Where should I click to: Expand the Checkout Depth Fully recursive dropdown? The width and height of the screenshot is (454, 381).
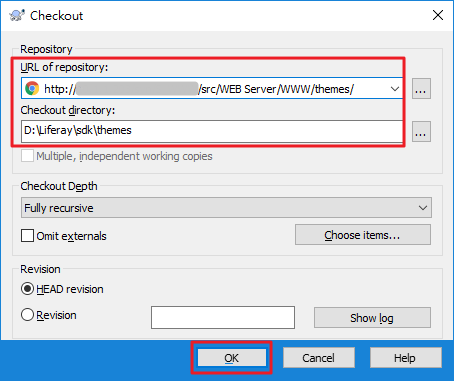226,208
